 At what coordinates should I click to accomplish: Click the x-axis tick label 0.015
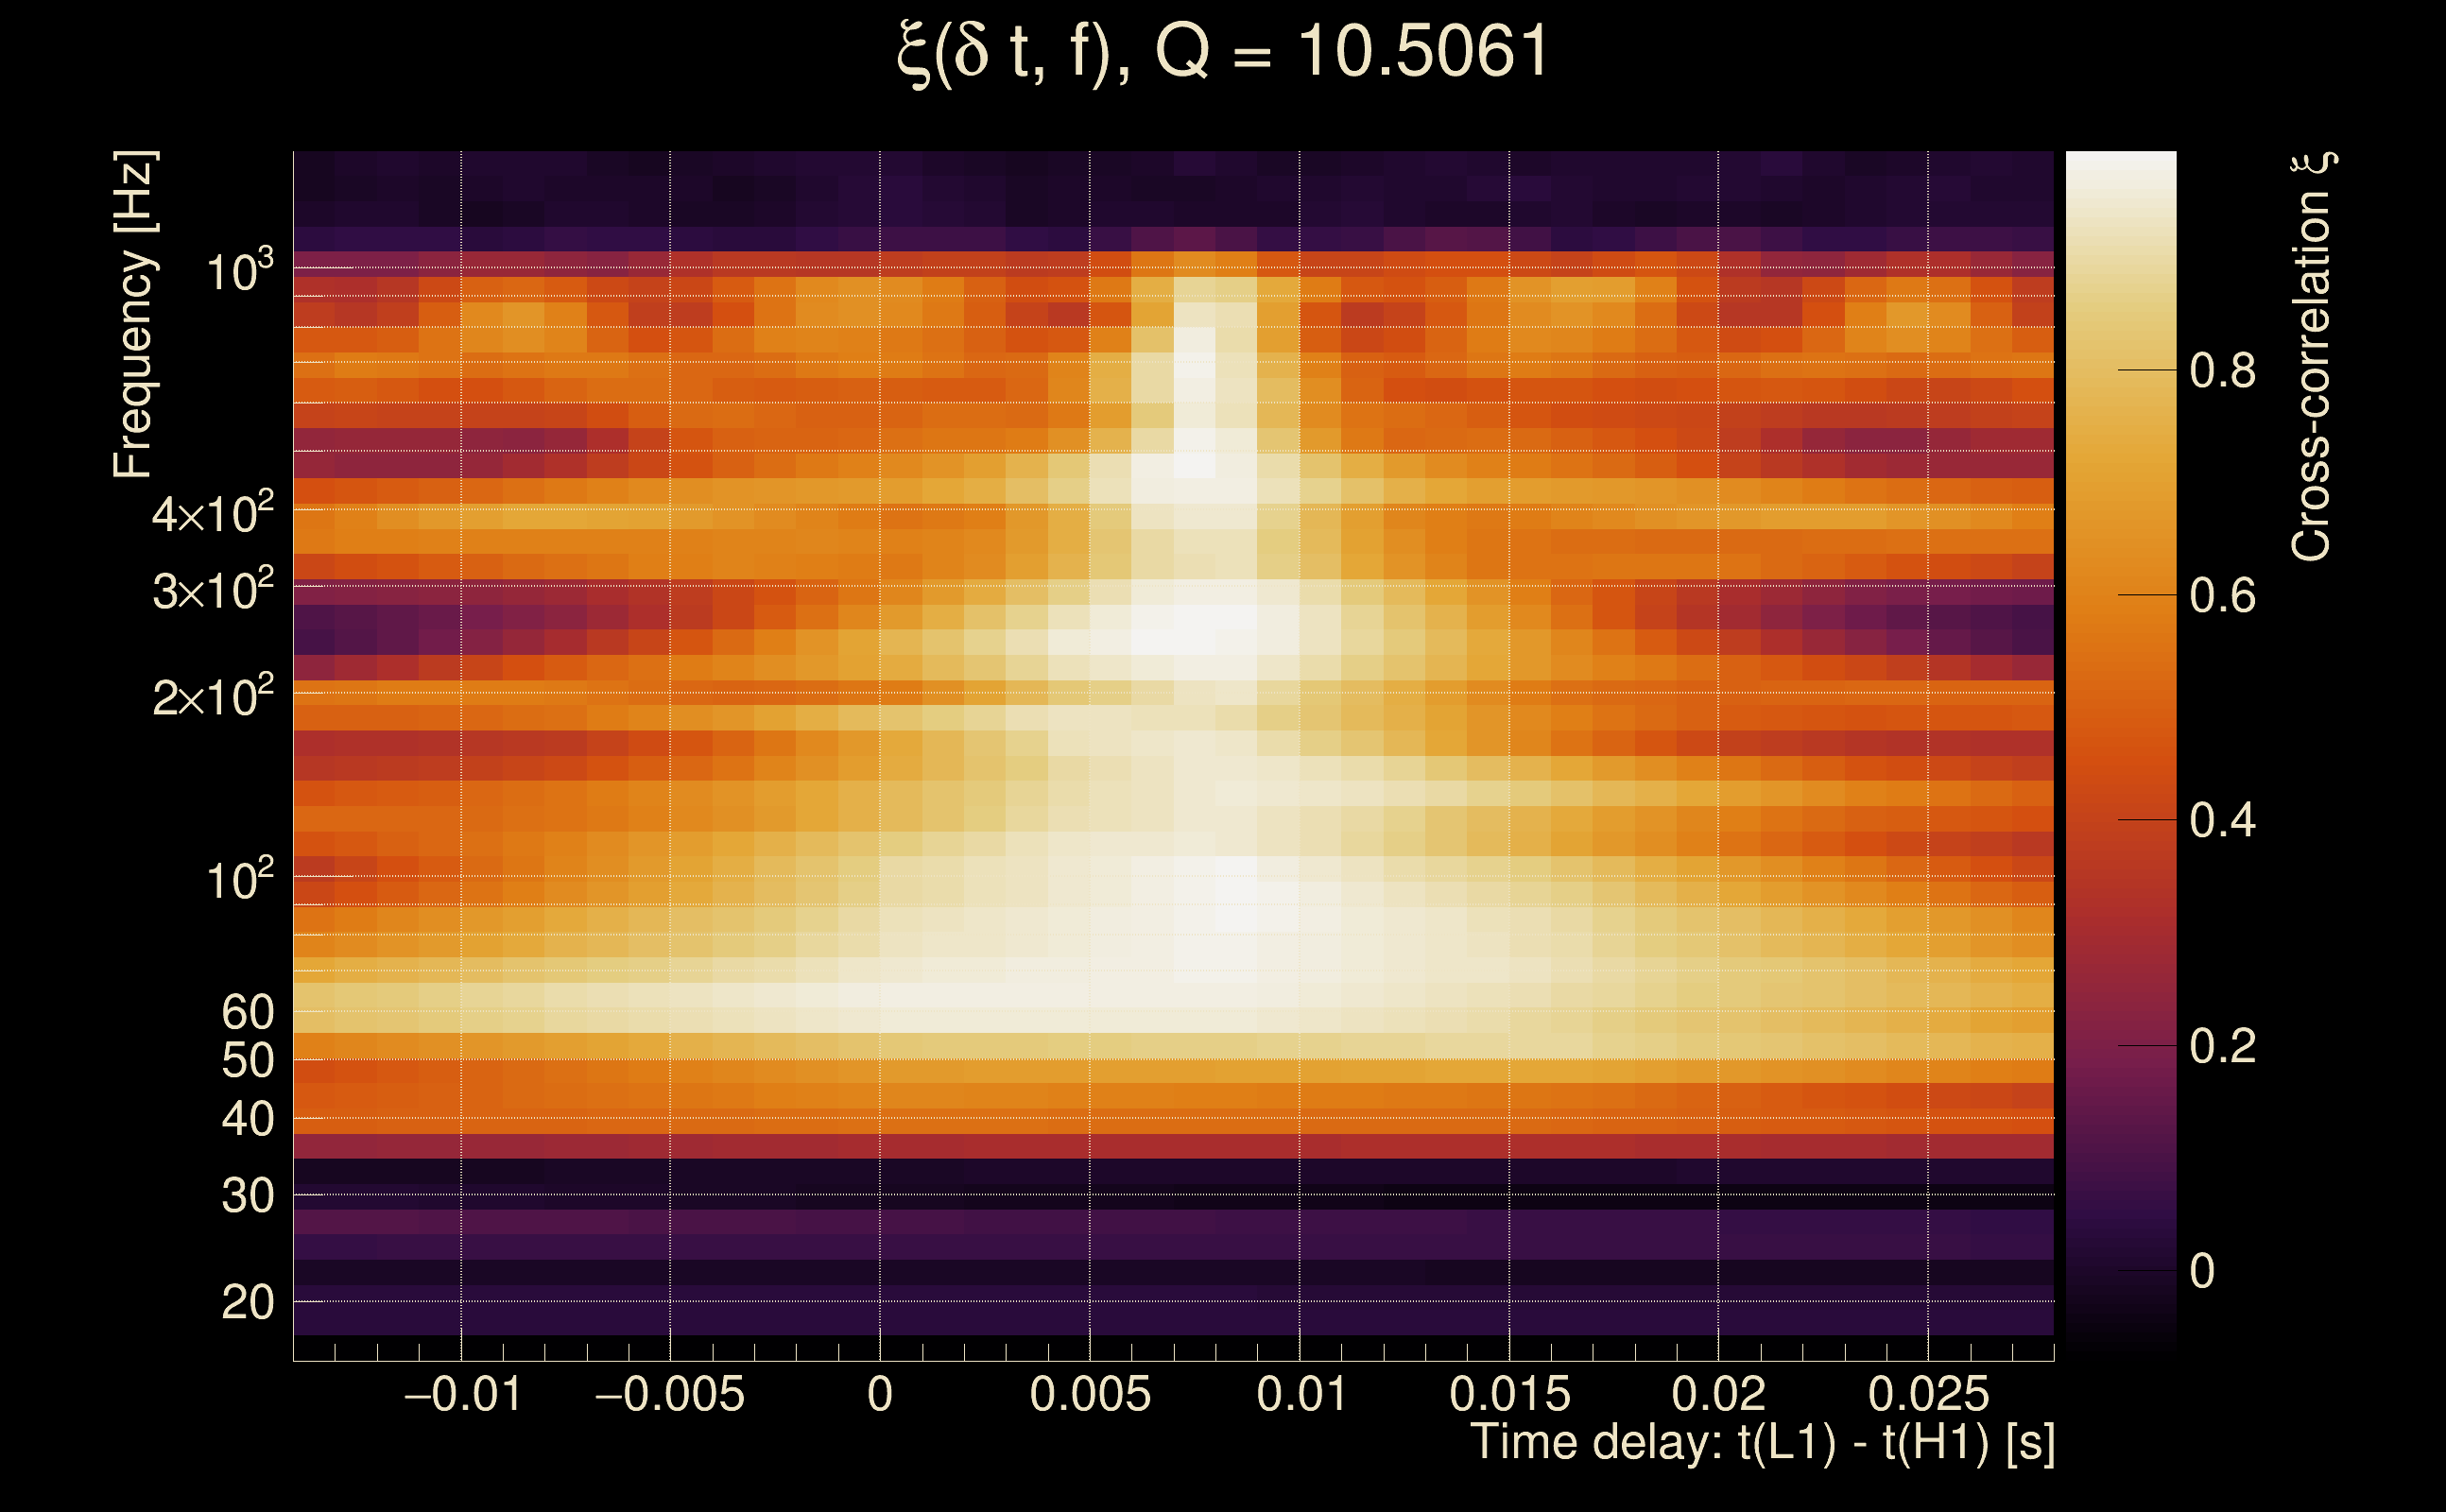click(x=1509, y=1394)
